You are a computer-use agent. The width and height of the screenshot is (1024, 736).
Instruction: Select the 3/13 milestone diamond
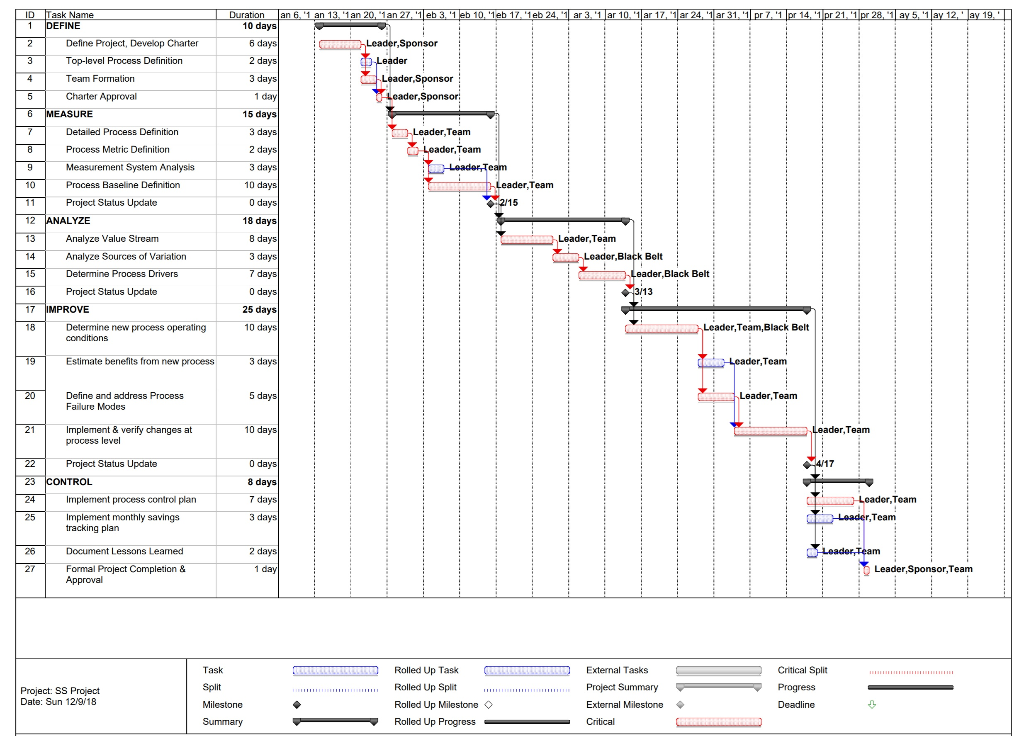coord(624,291)
